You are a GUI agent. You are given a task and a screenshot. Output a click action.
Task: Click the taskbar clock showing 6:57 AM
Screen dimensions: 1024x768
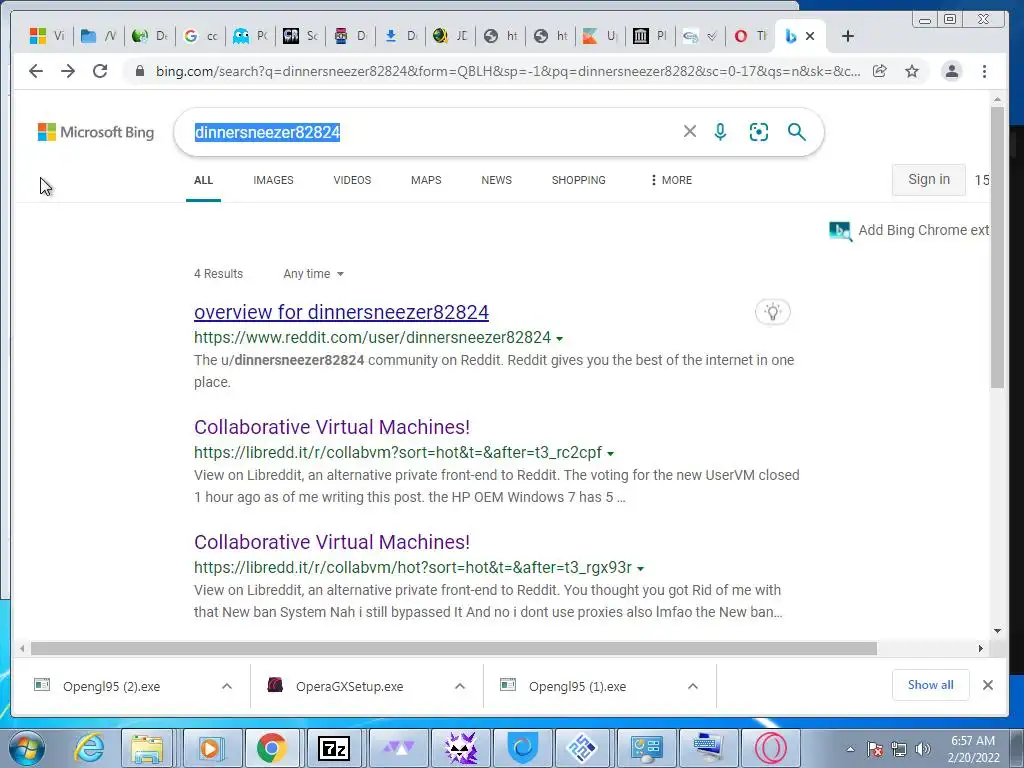[973, 749]
